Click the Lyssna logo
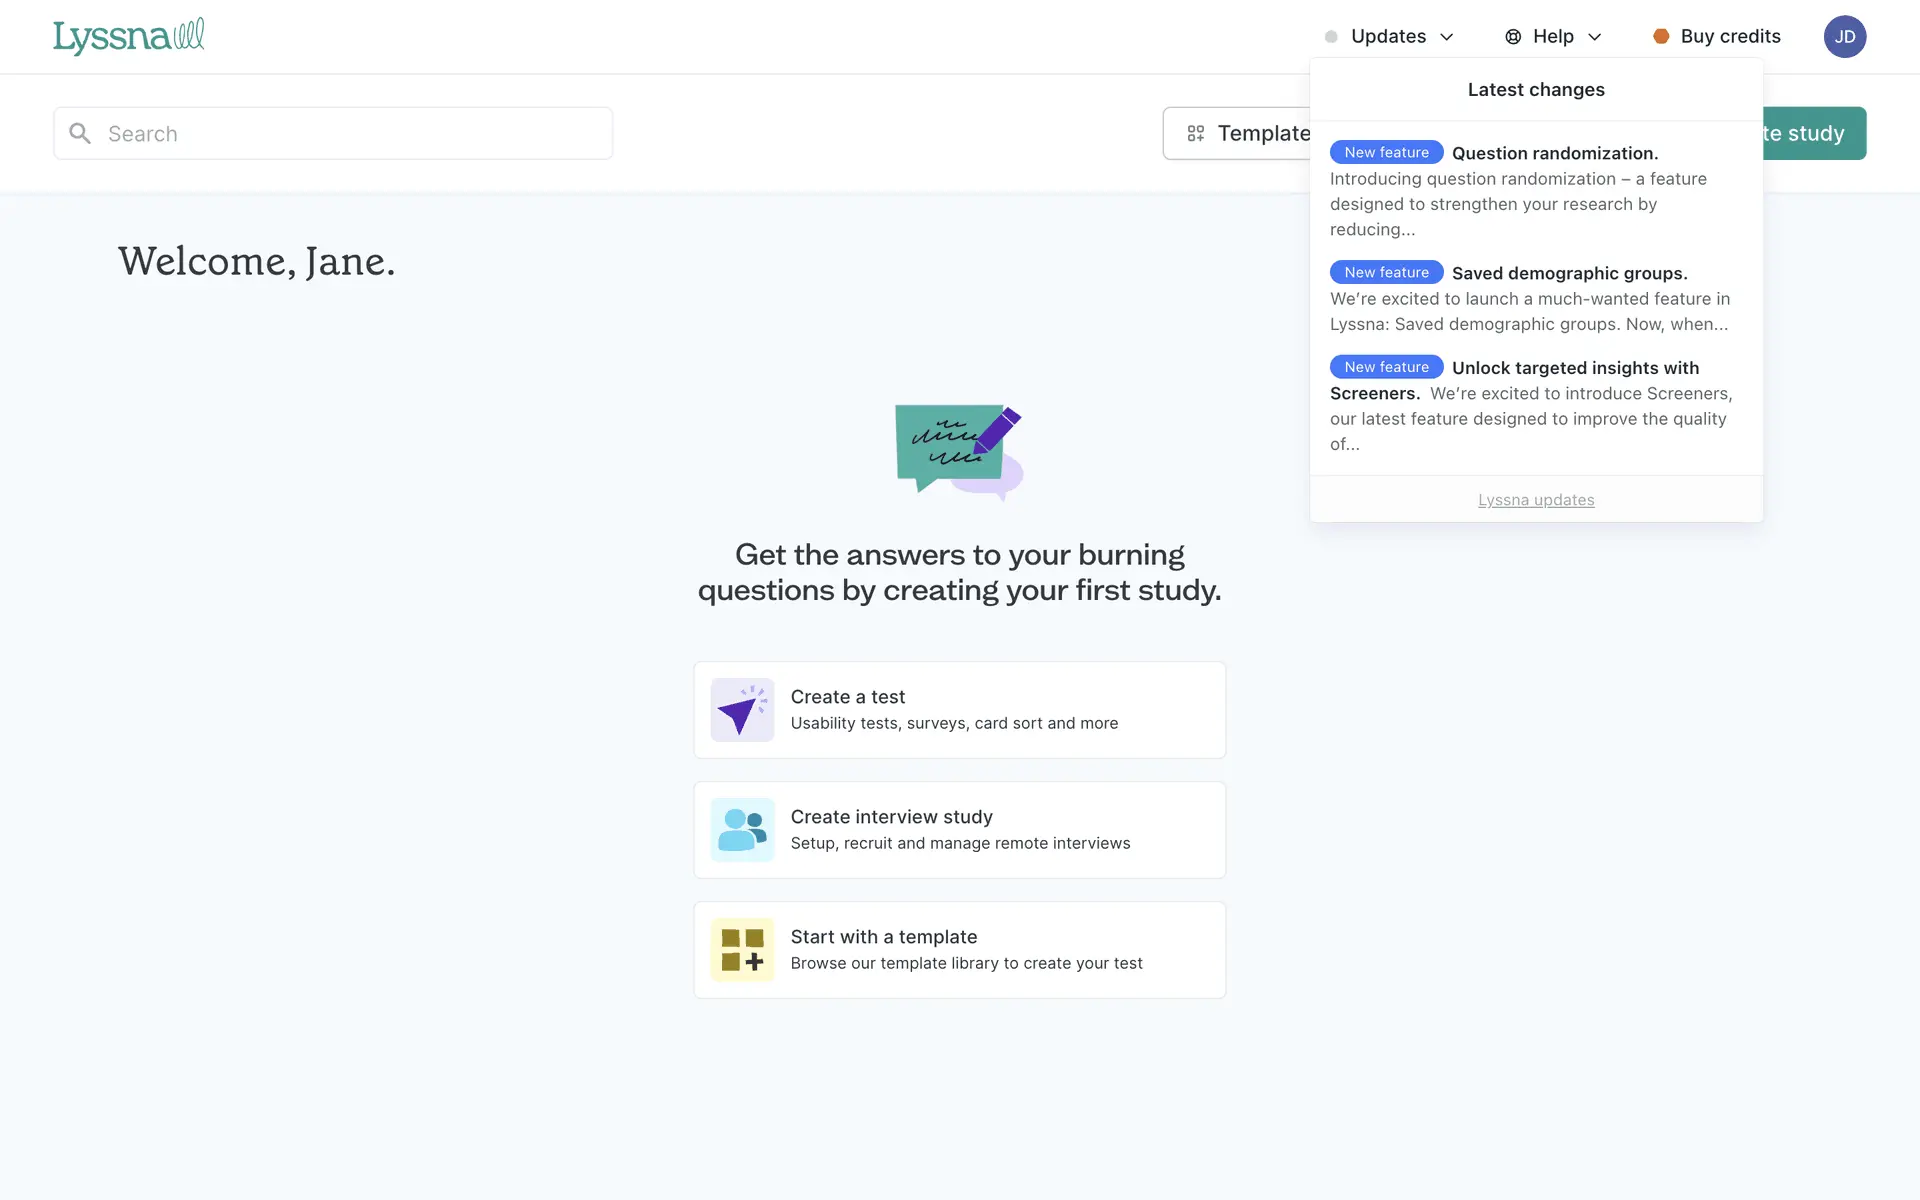This screenshot has width=1920, height=1200. [x=128, y=36]
